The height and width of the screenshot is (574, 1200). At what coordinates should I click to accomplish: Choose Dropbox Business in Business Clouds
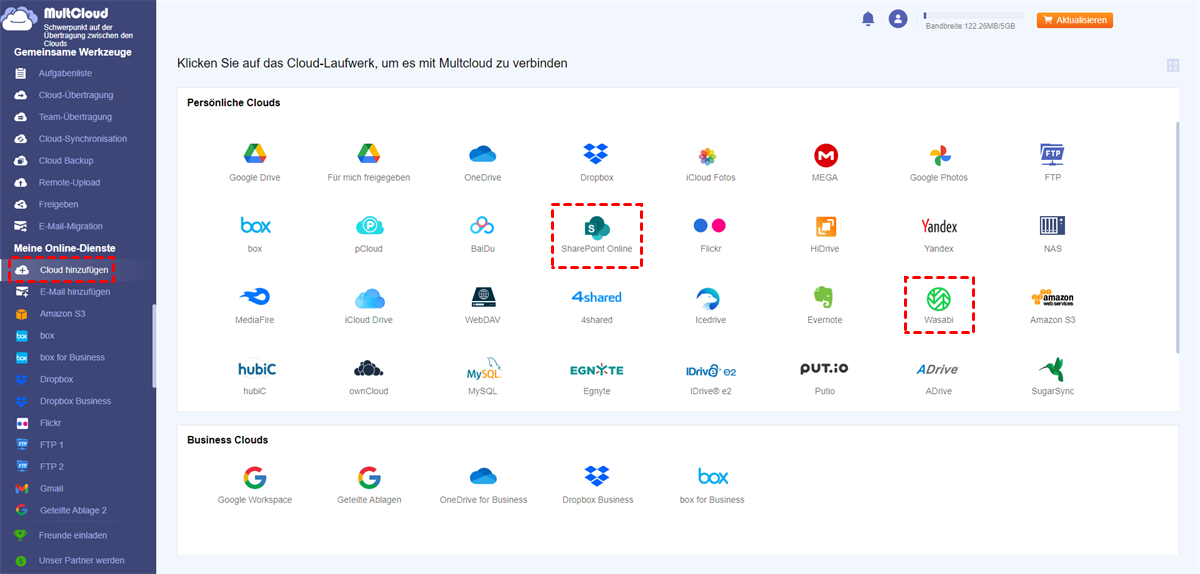click(x=597, y=485)
